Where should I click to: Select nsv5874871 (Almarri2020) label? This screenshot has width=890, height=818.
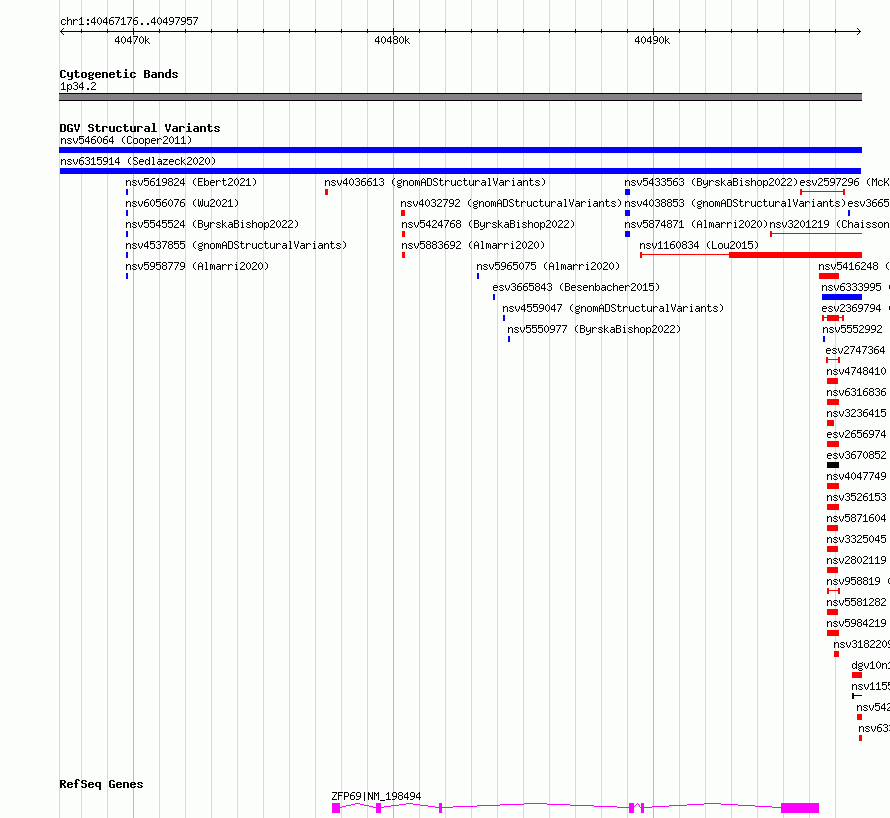[696, 224]
